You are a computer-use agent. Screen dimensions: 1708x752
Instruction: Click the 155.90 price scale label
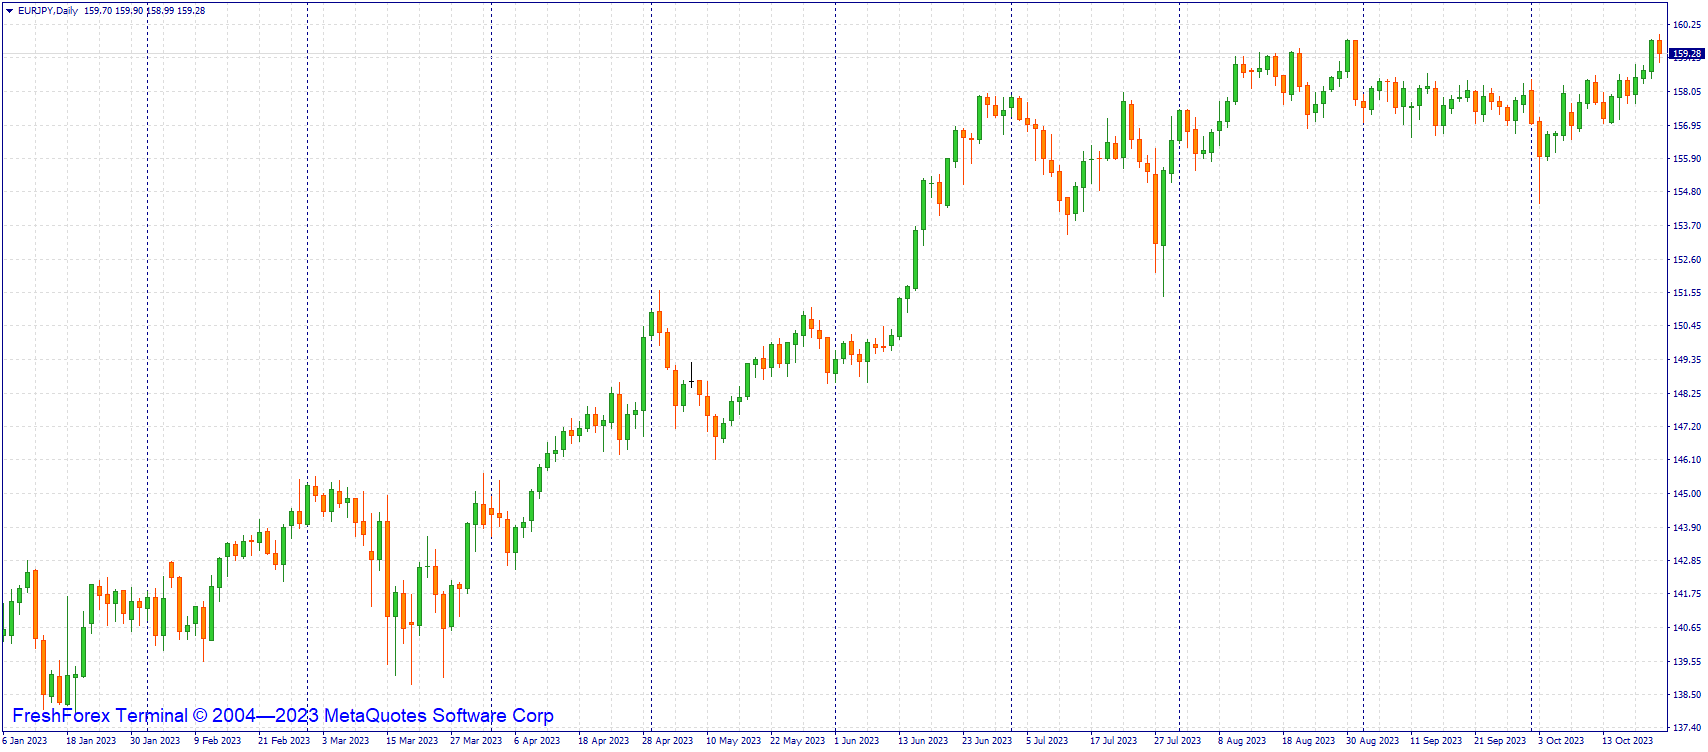[x=1686, y=159]
